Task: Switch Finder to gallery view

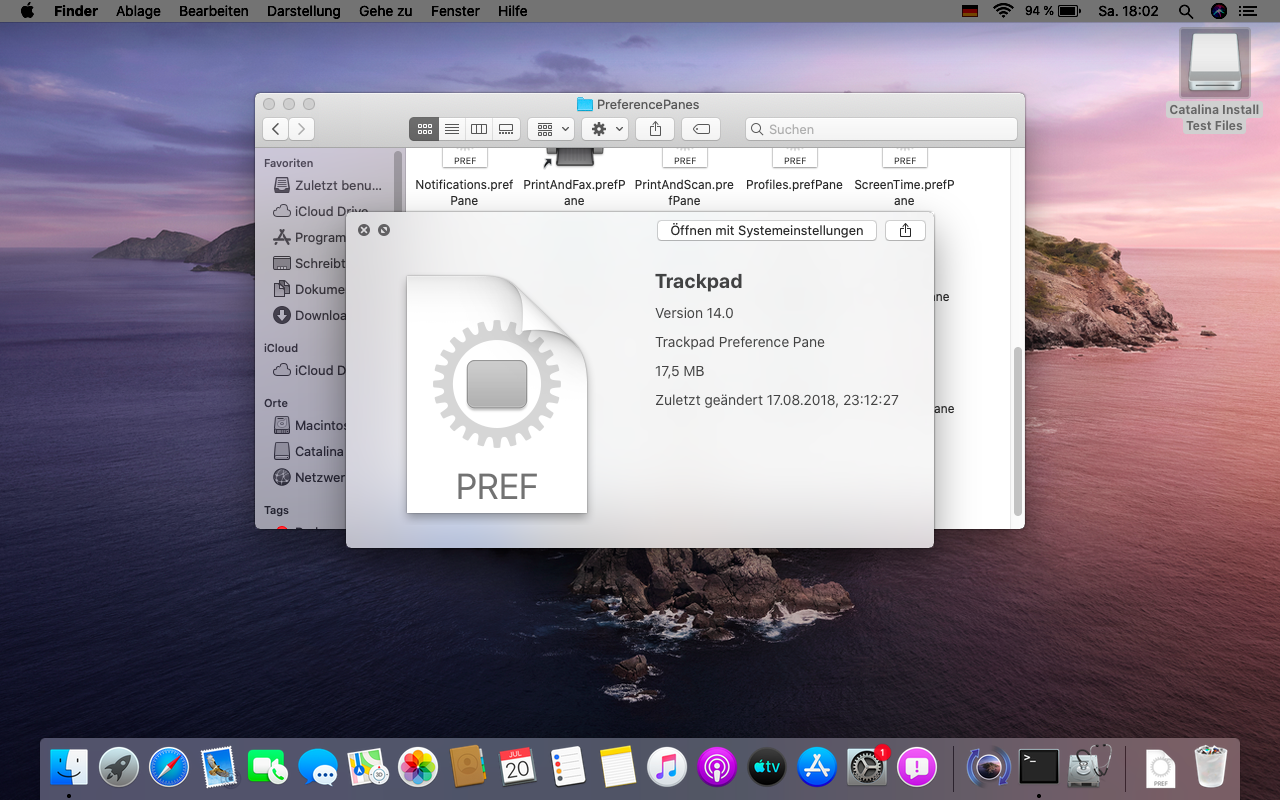Action: [506, 129]
